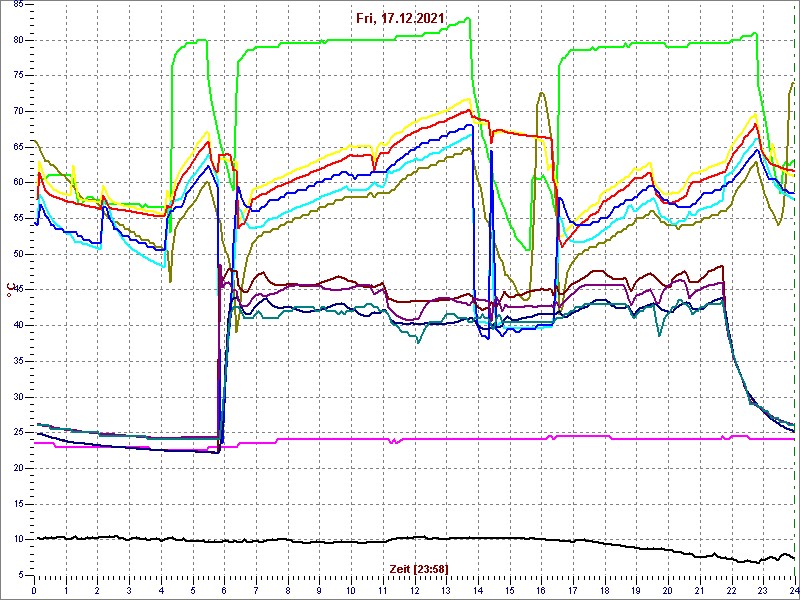
Task: Select the 50 tick on temperature axis
Action: pyautogui.click(x=18, y=254)
